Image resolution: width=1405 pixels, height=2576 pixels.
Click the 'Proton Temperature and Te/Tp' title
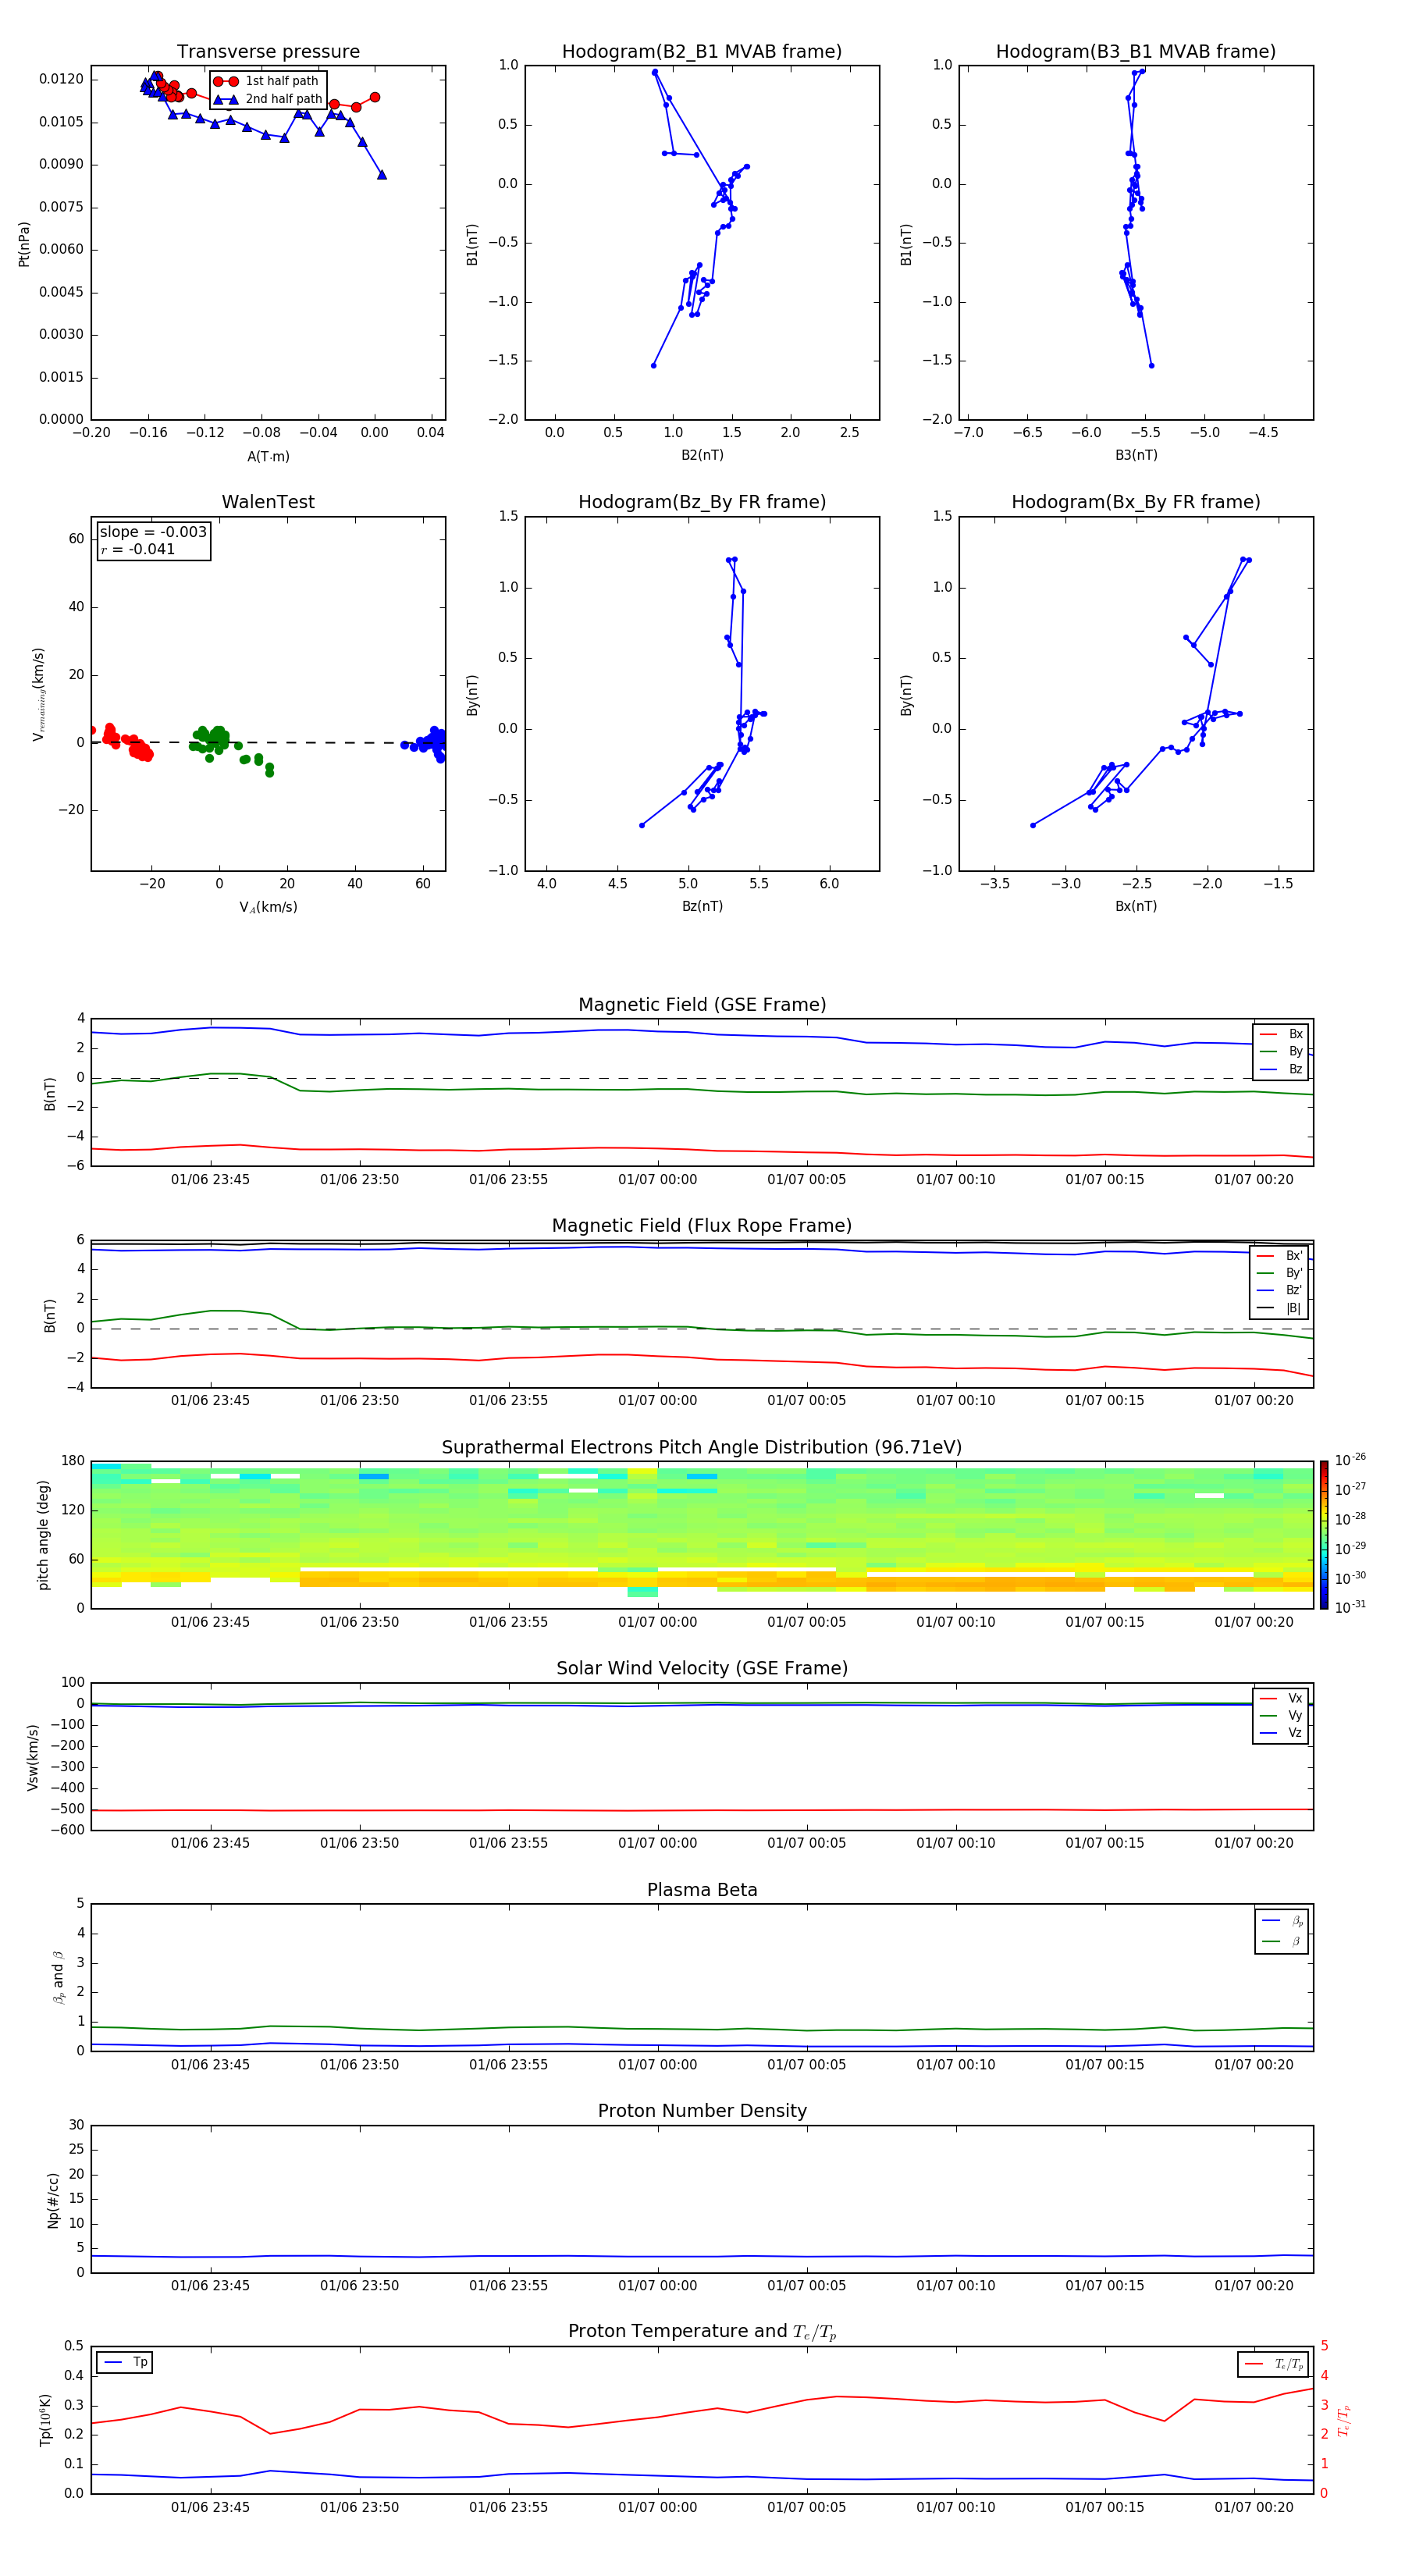tap(702, 2332)
